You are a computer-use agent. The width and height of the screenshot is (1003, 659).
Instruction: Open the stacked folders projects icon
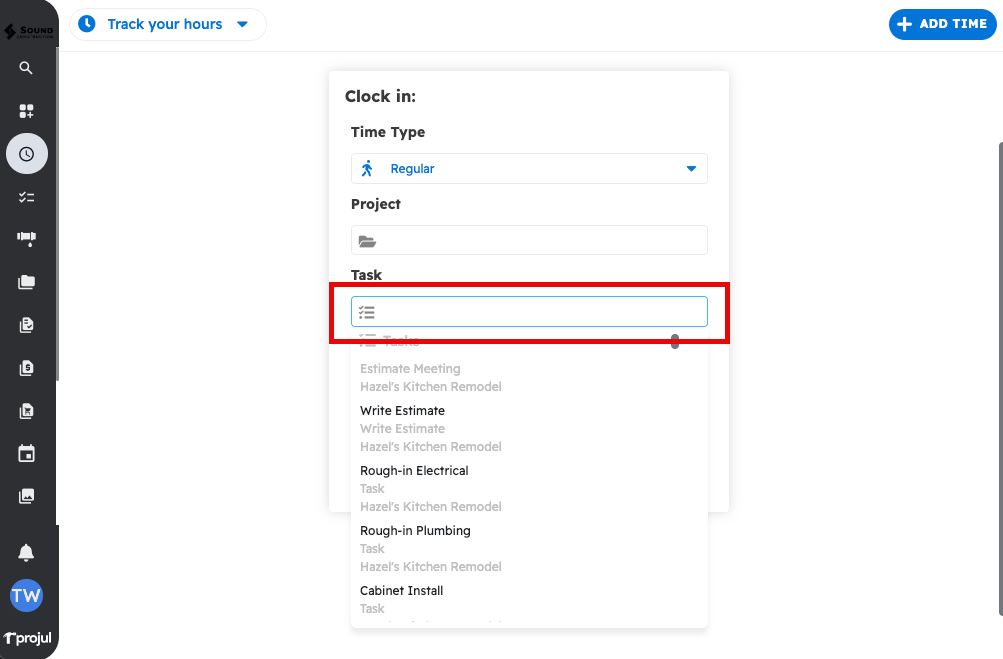pyautogui.click(x=27, y=282)
